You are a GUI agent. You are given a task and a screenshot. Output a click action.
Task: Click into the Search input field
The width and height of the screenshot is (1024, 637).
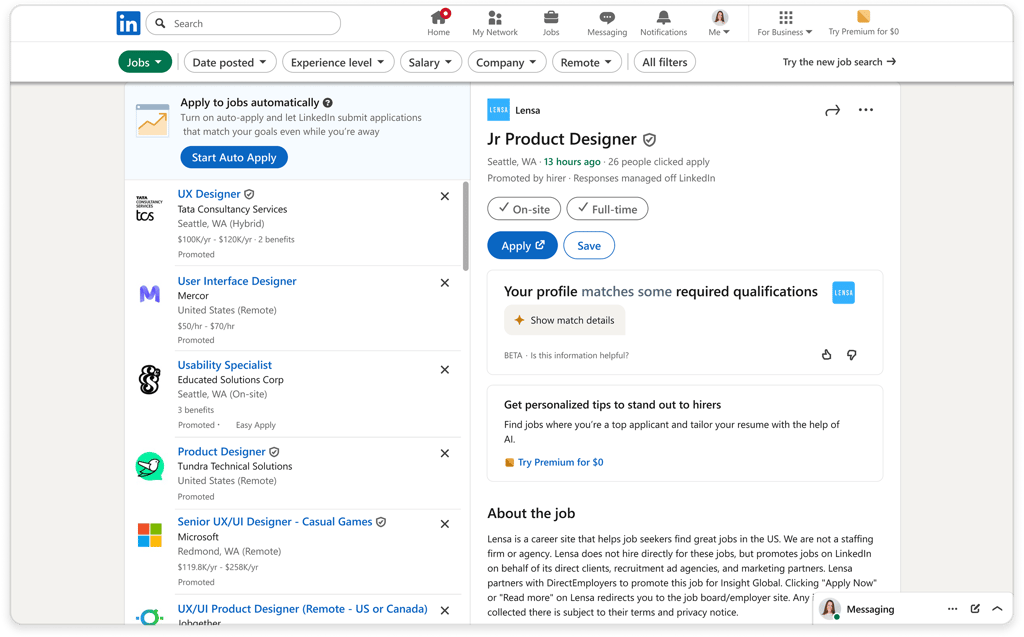point(244,24)
